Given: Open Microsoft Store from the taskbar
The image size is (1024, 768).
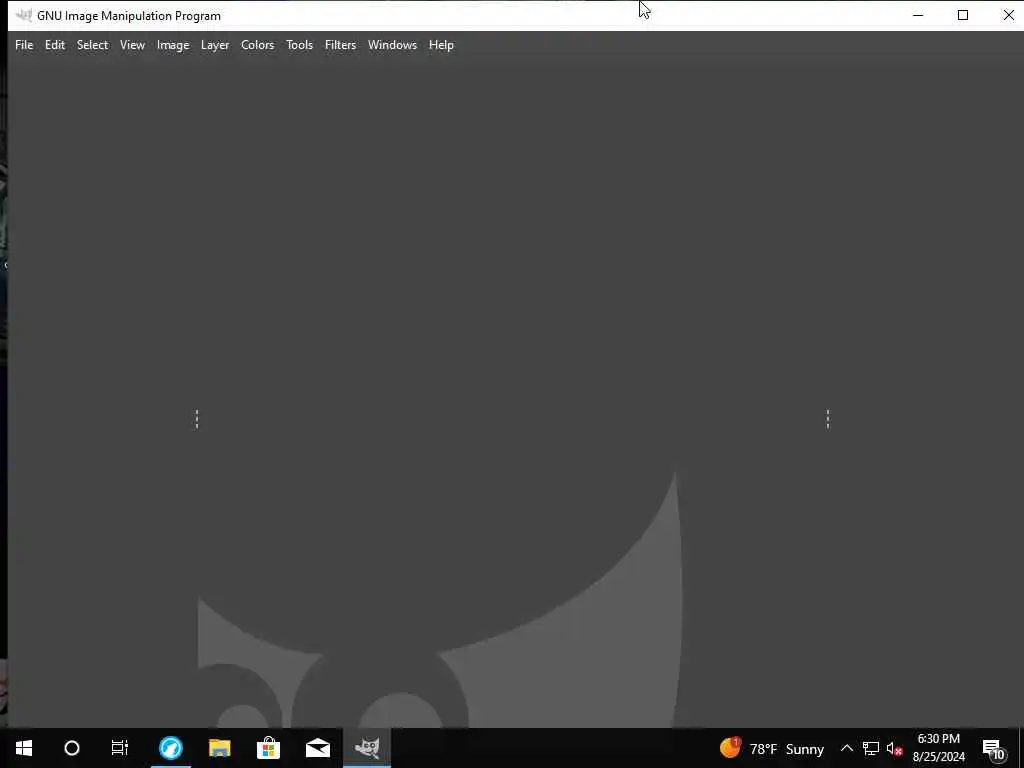Looking at the screenshot, I should (x=268, y=748).
